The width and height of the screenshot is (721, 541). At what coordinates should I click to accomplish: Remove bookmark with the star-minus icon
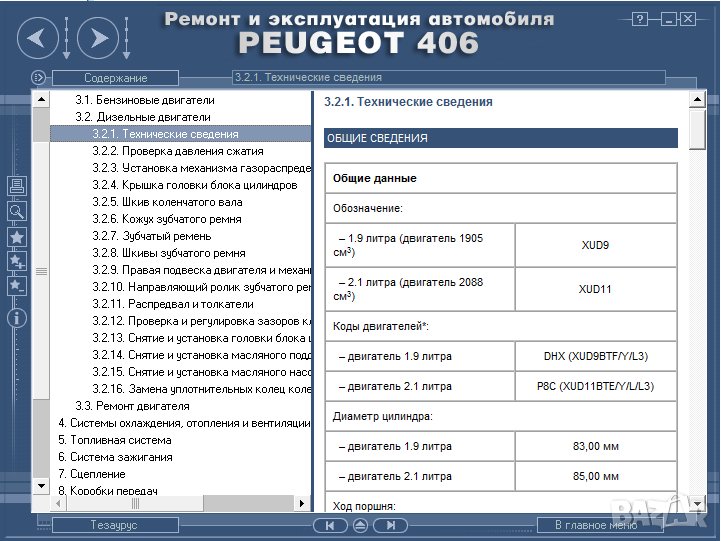(16, 286)
